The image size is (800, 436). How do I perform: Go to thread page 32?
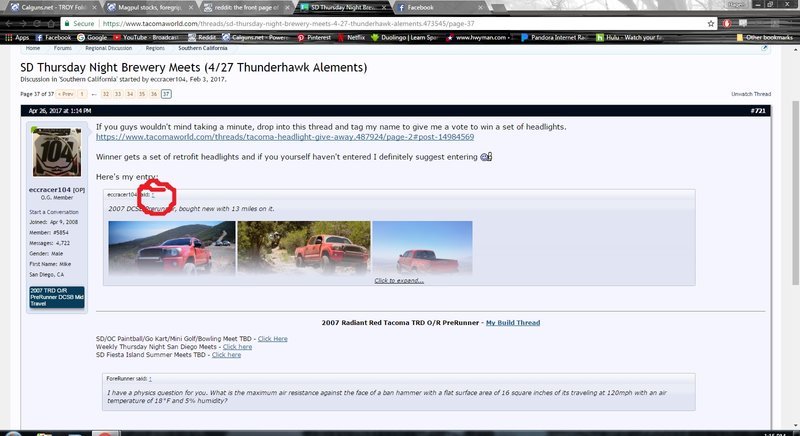tap(106, 94)
